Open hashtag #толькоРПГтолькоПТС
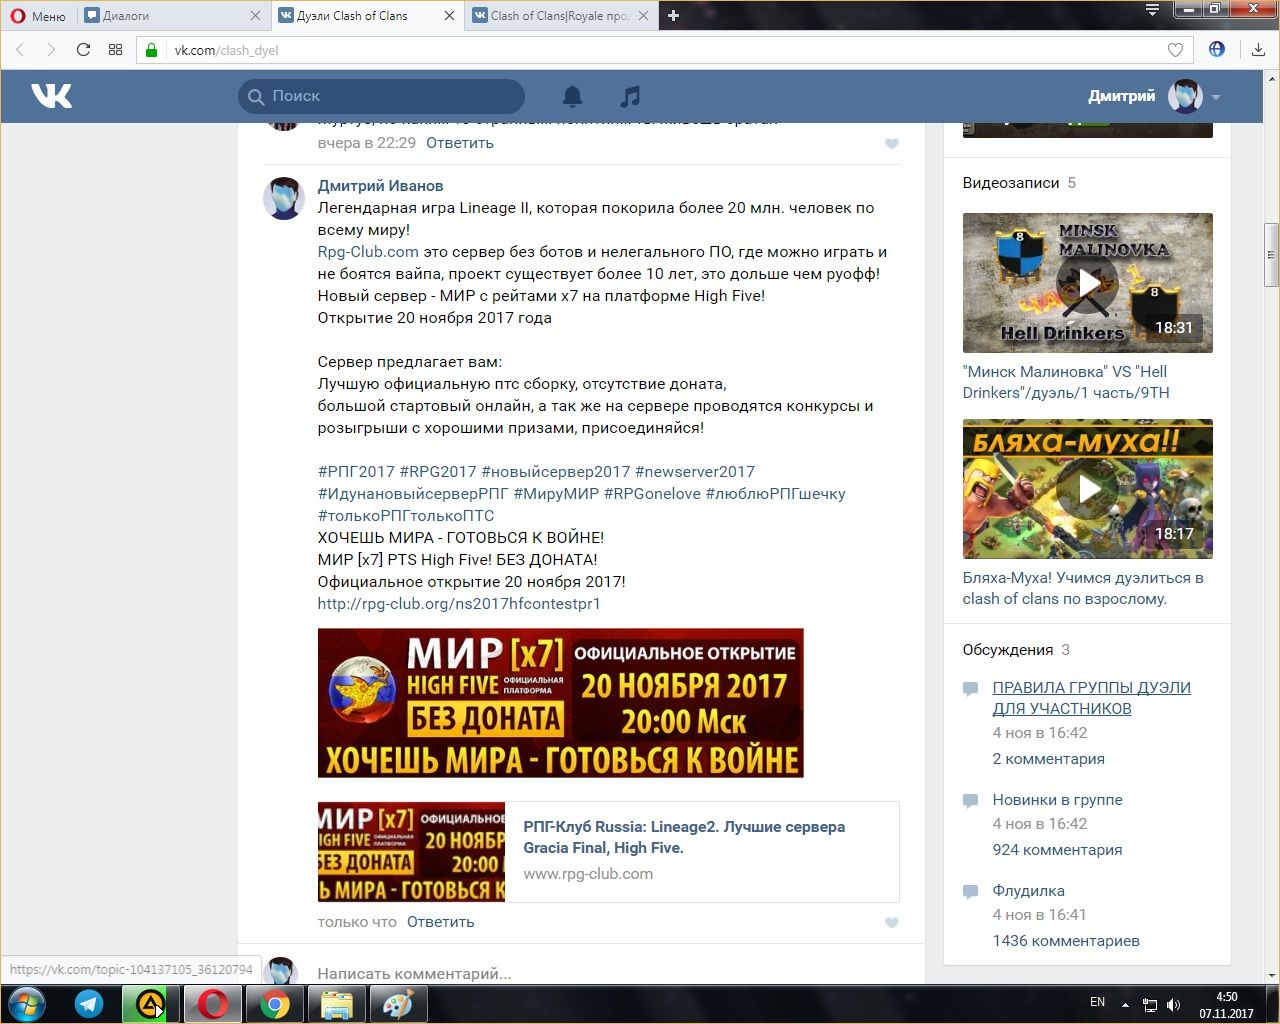Viewport: 1280px width, 1024px height. (x=406, y=516)
